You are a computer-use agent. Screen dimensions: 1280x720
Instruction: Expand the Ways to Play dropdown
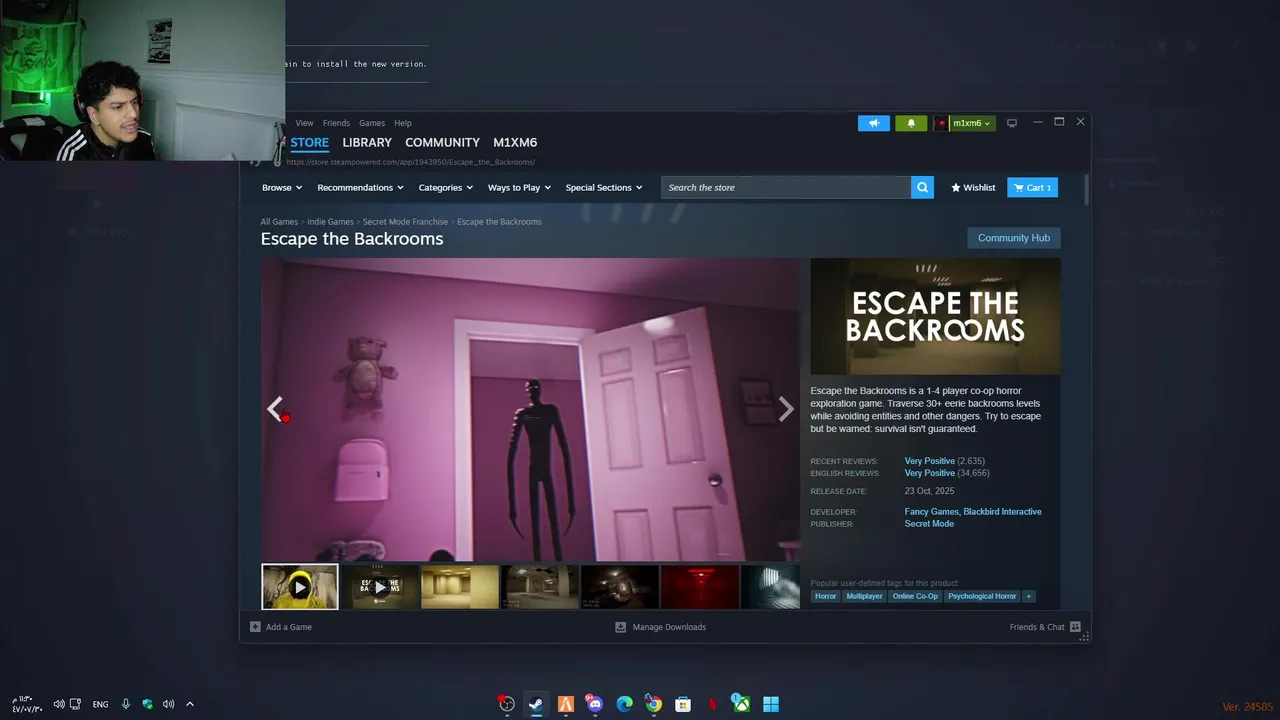(x=518, y=188)
